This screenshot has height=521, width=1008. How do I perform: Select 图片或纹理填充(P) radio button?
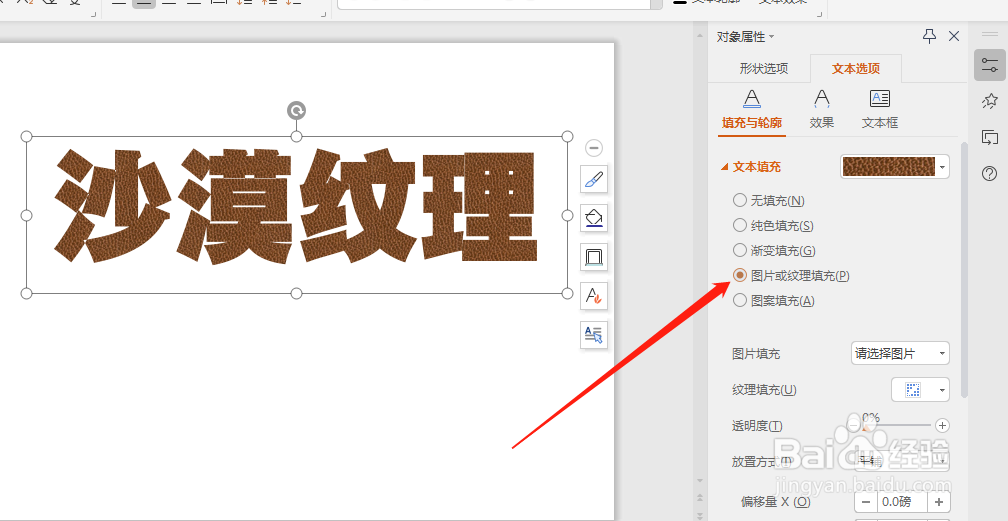pos(740,275)
